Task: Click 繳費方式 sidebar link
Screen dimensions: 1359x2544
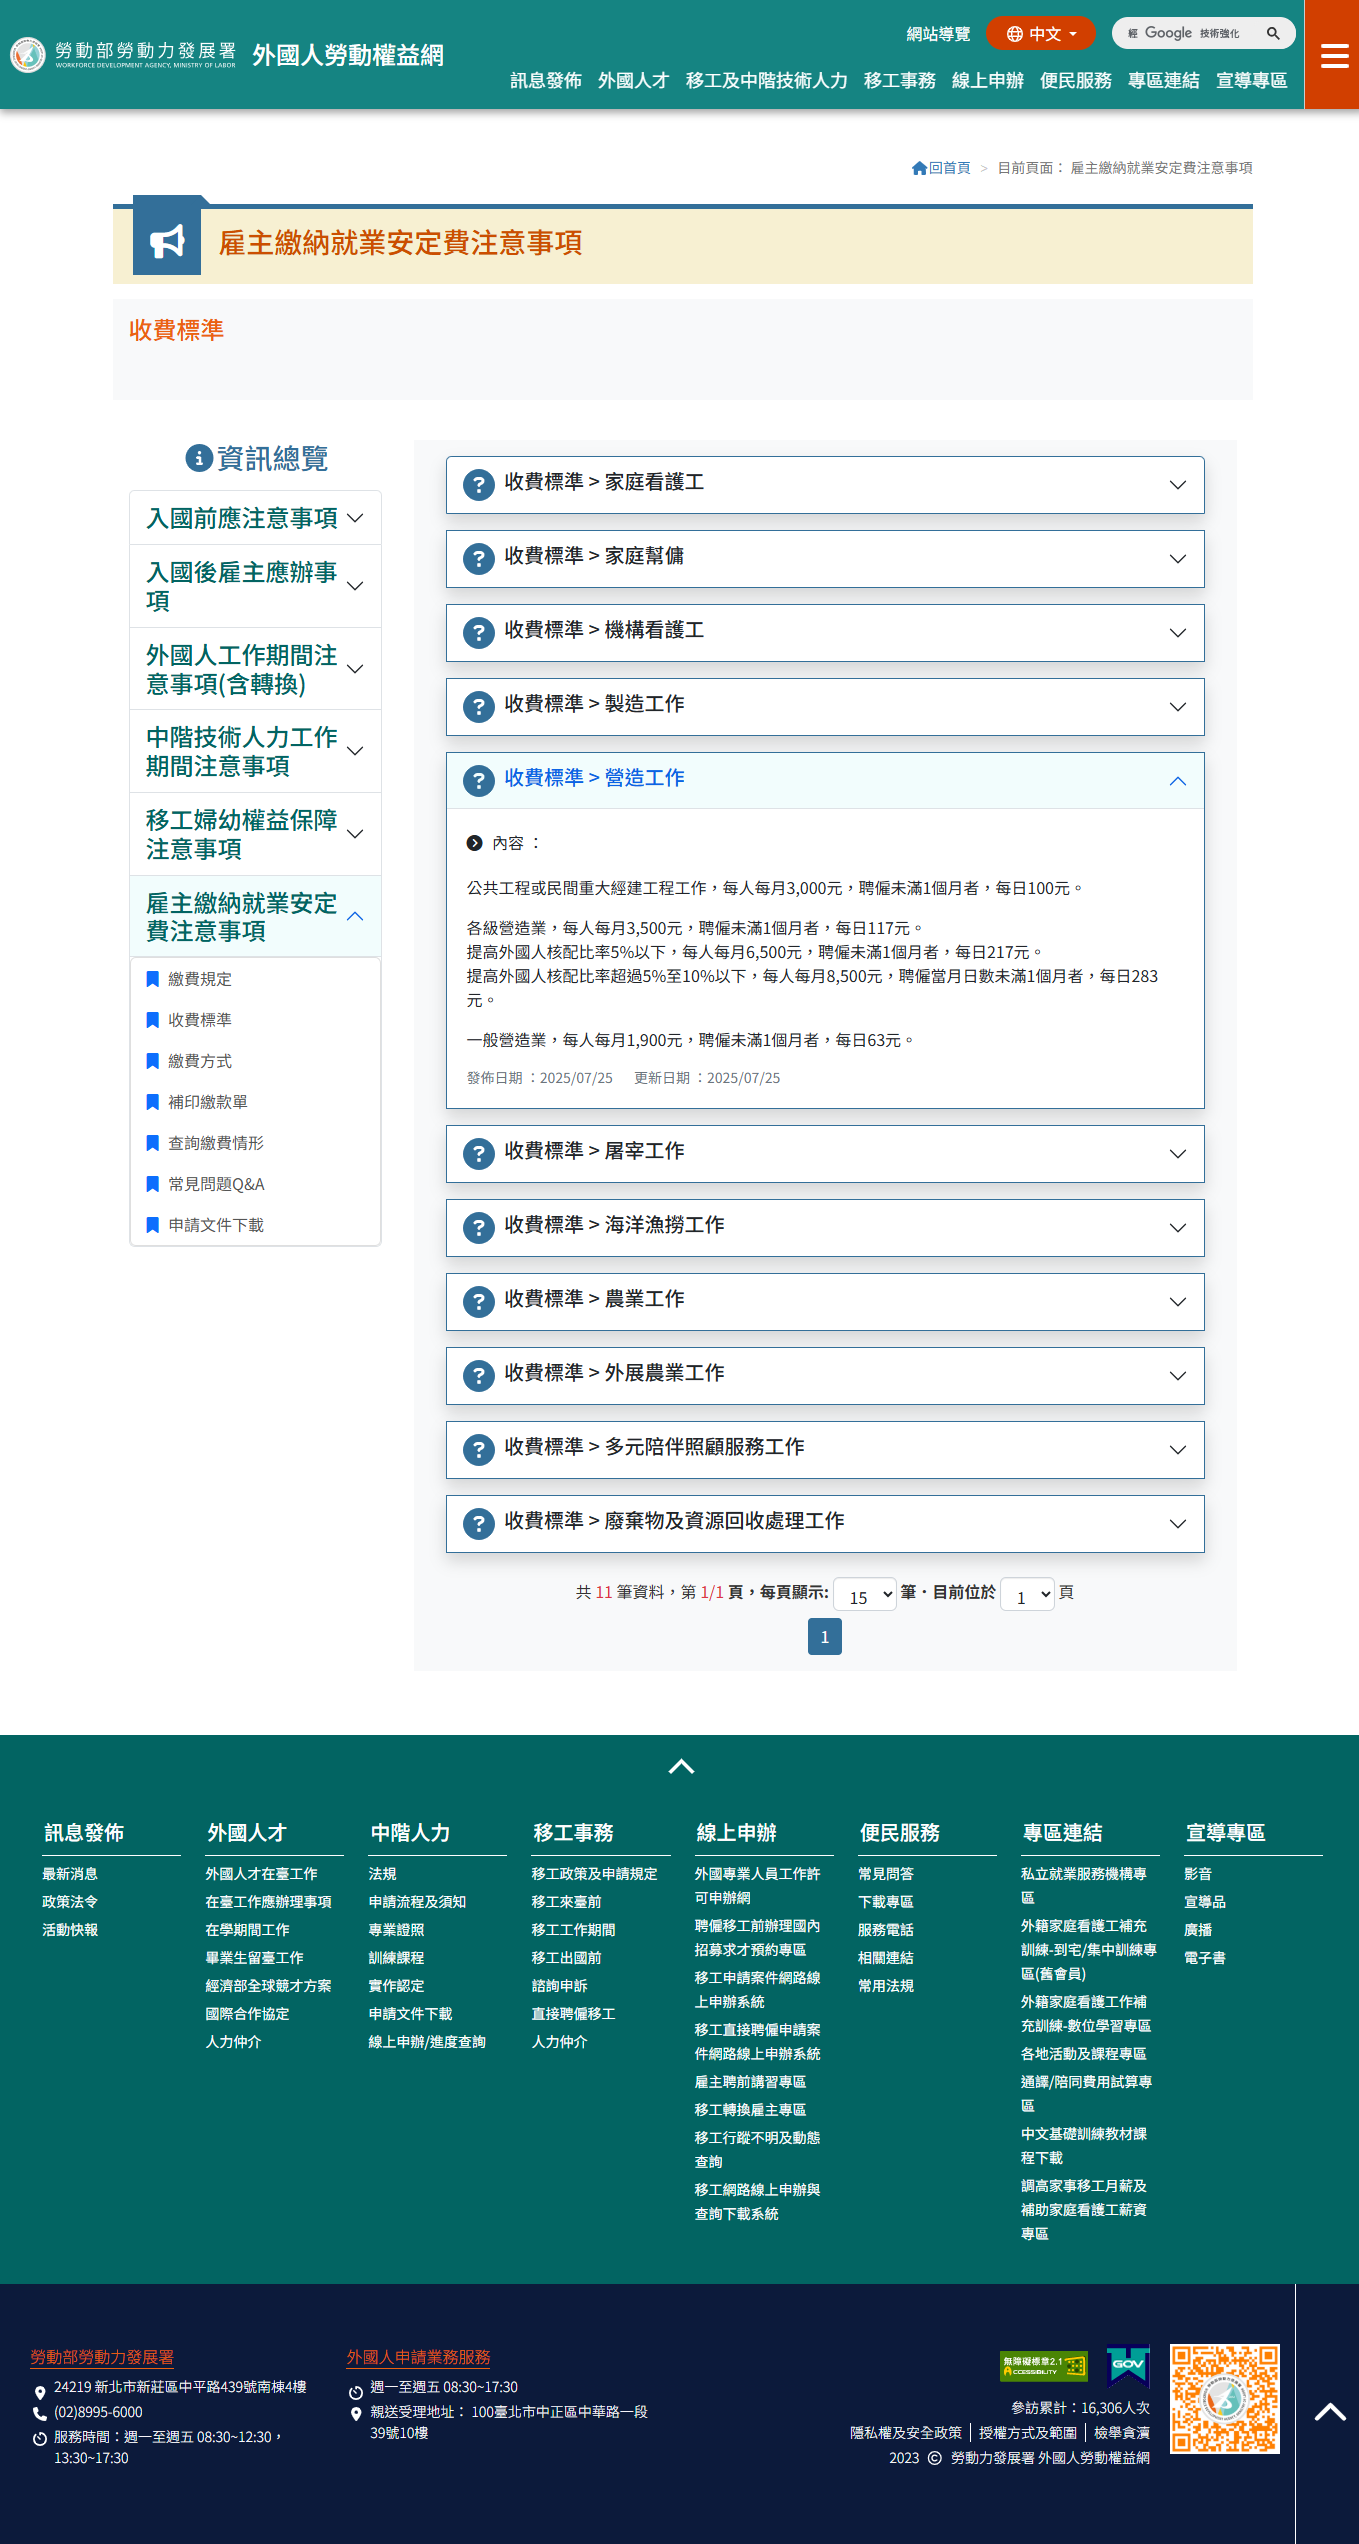Action: (x=200, y=1061)
